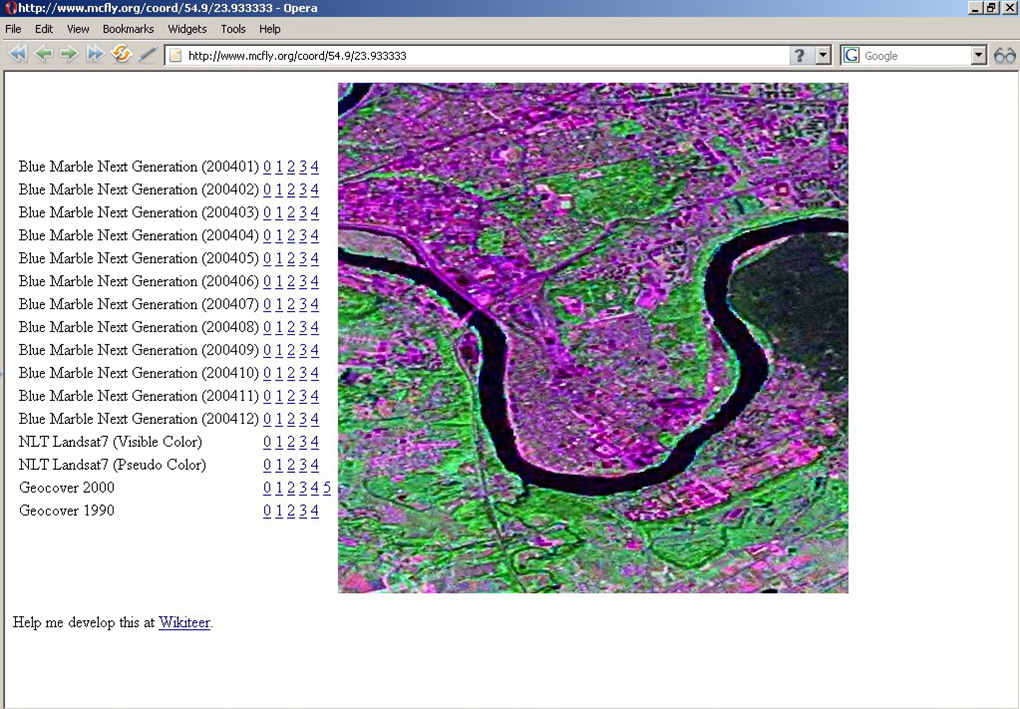The height and width of the screenshot is (709, 1020).
Task: Click the satellite map image
Action: coord(593,338)
